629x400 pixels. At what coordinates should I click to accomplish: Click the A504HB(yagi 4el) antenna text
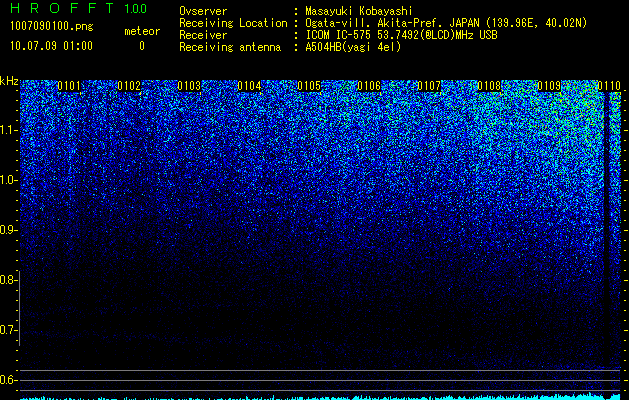coord(353,47)
